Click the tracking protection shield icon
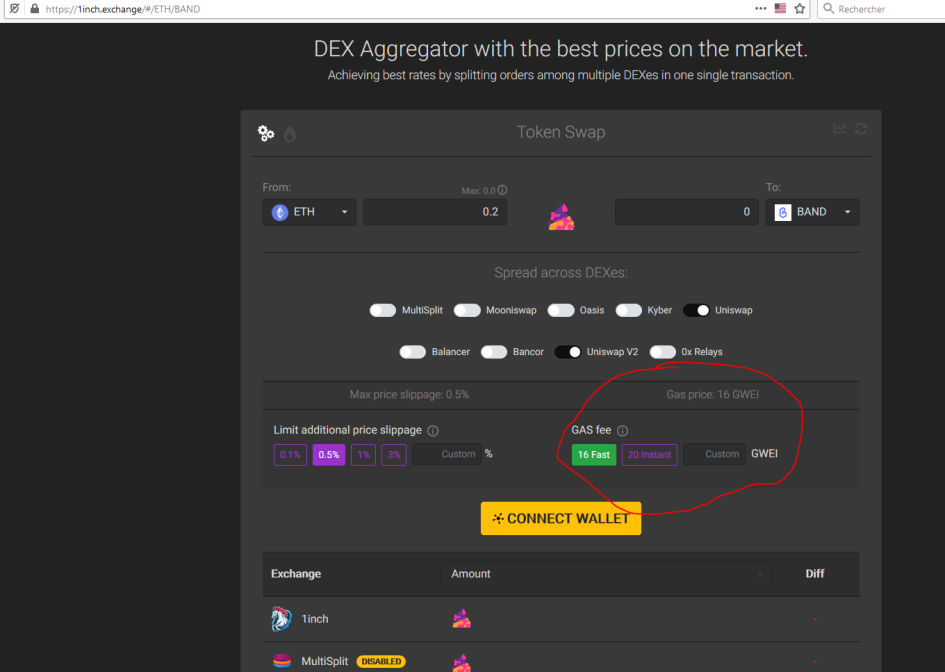Image resolution: width=945 pixels, height=672 pixels. tap(14, 9)
